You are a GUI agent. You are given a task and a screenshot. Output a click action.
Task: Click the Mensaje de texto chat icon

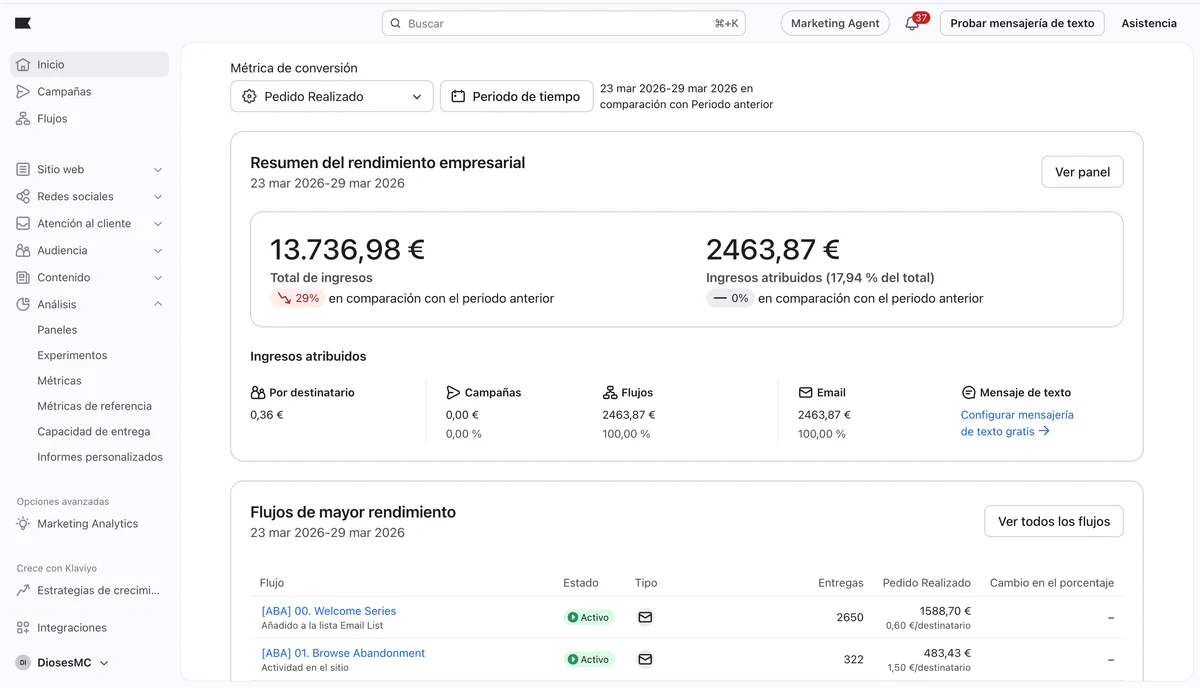click(x=968, y=392)
